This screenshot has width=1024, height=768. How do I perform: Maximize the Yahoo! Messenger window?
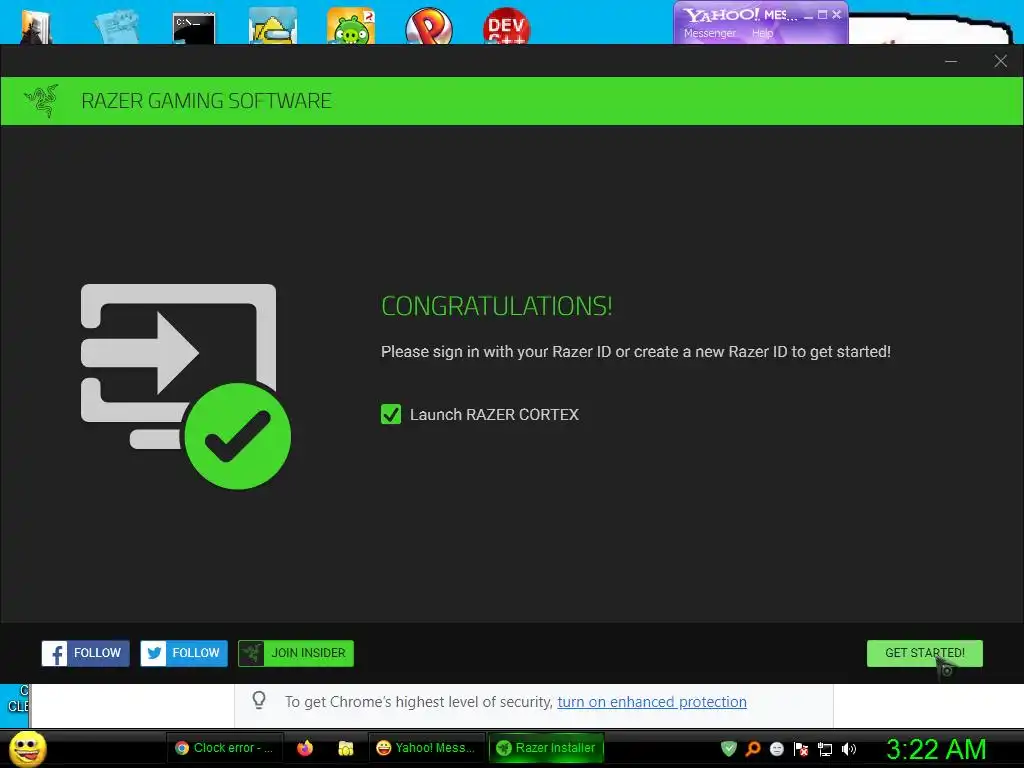823,14
